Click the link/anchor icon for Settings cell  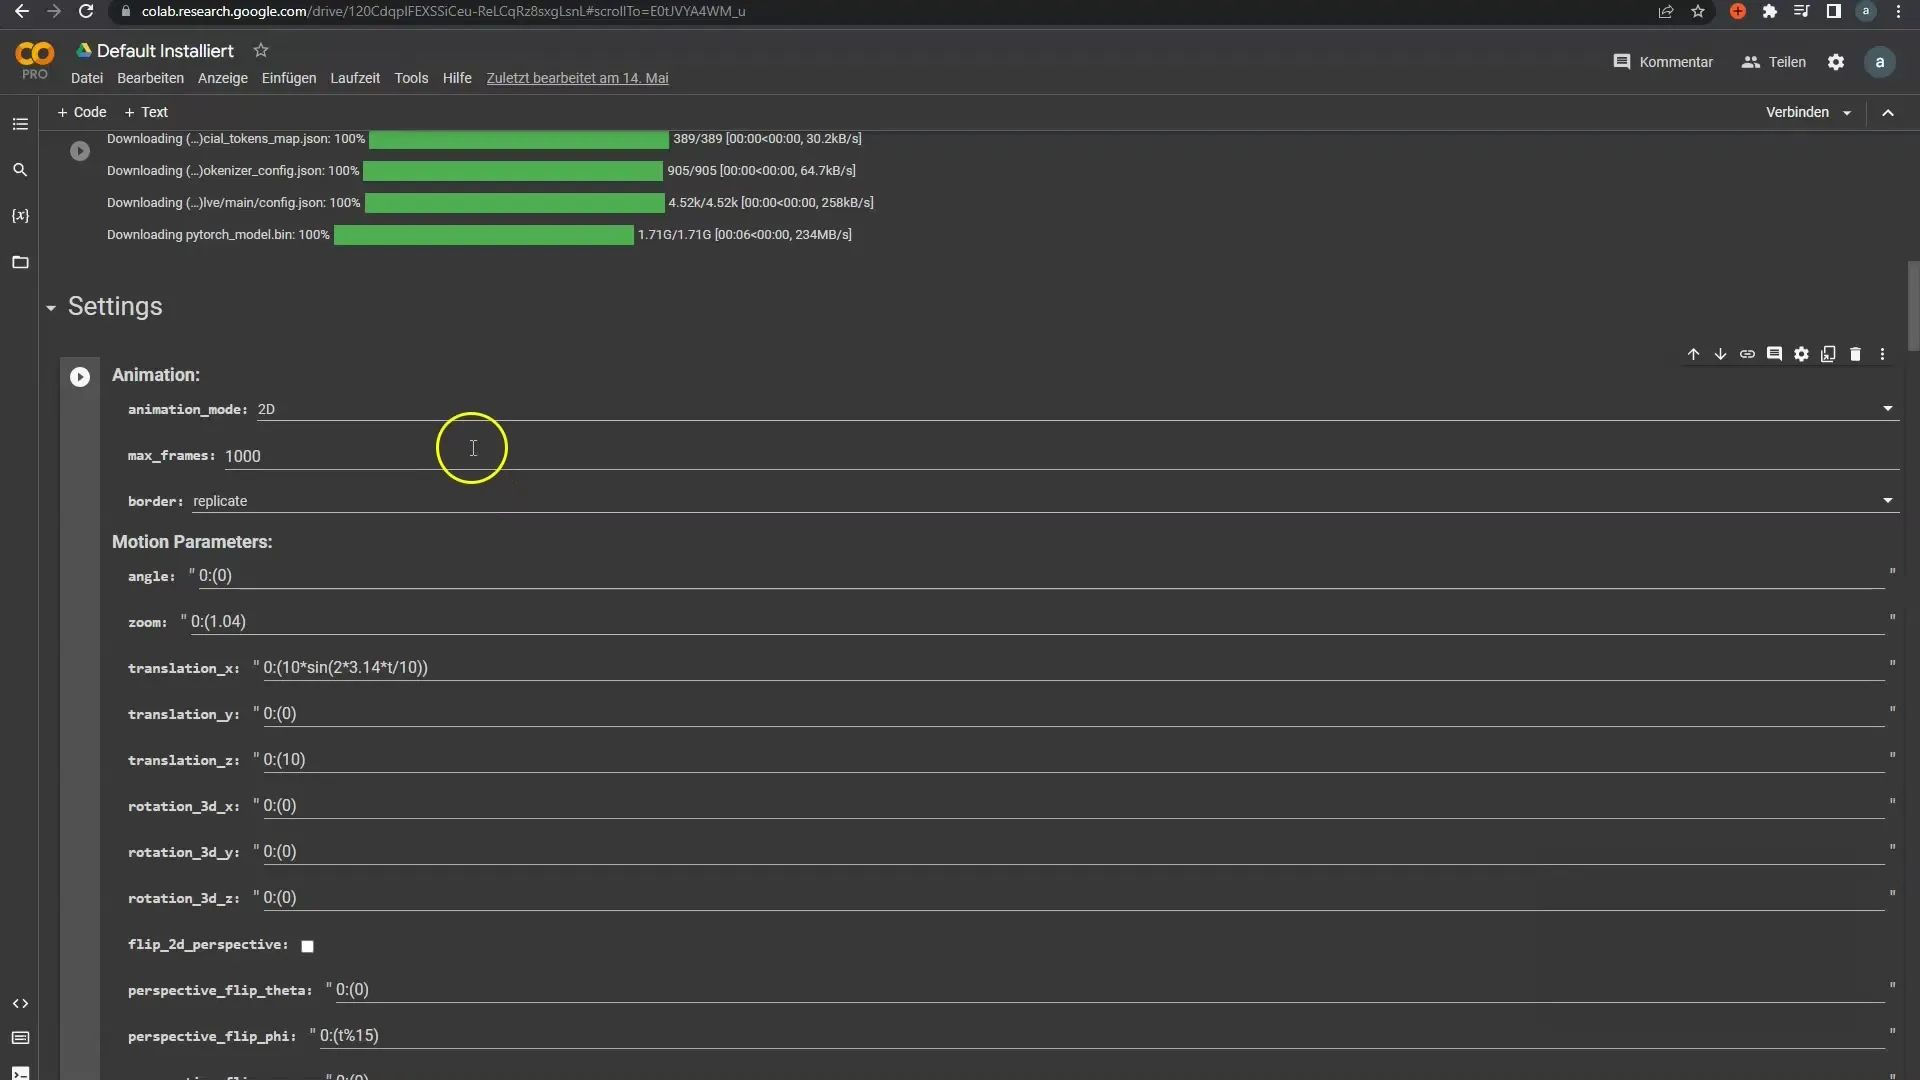(x=1747, y=353)
